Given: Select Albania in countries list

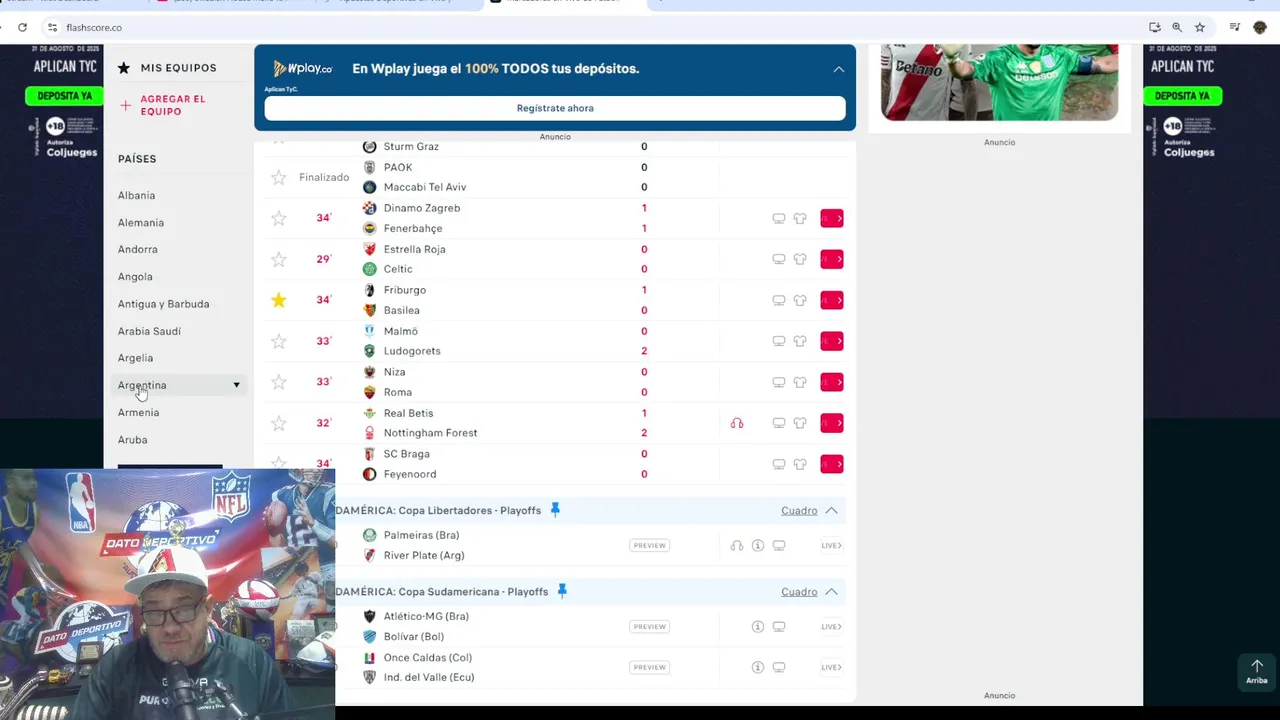Looking at the screenshot, I should [136, 195].
